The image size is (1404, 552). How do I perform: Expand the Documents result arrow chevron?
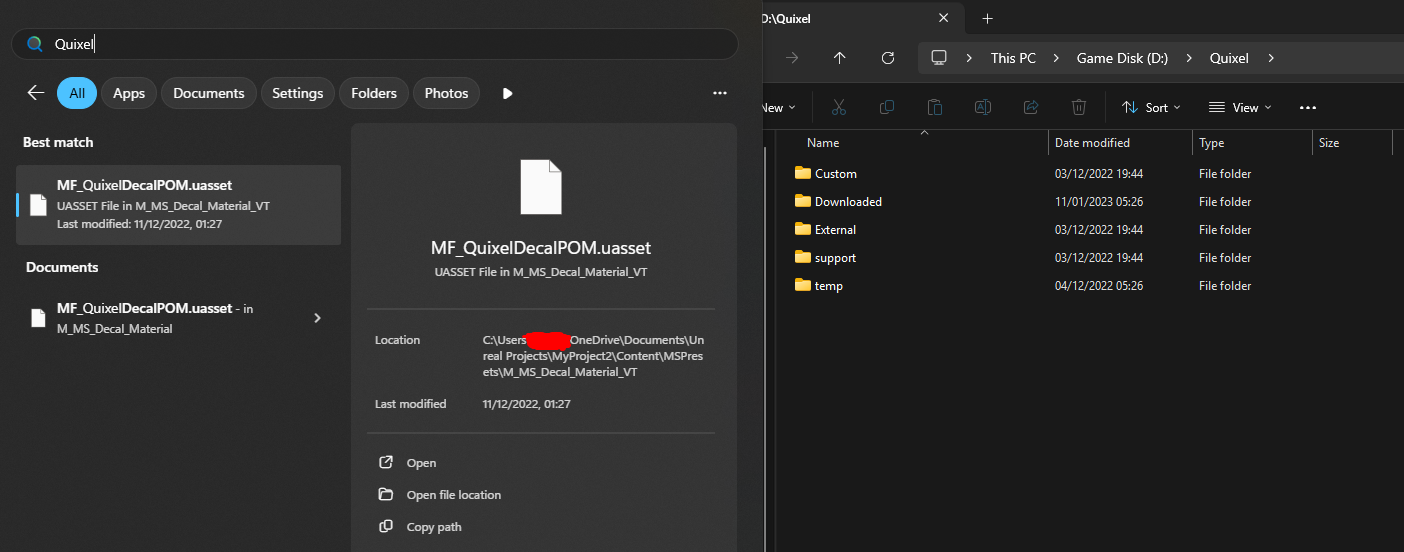(317, 318)
